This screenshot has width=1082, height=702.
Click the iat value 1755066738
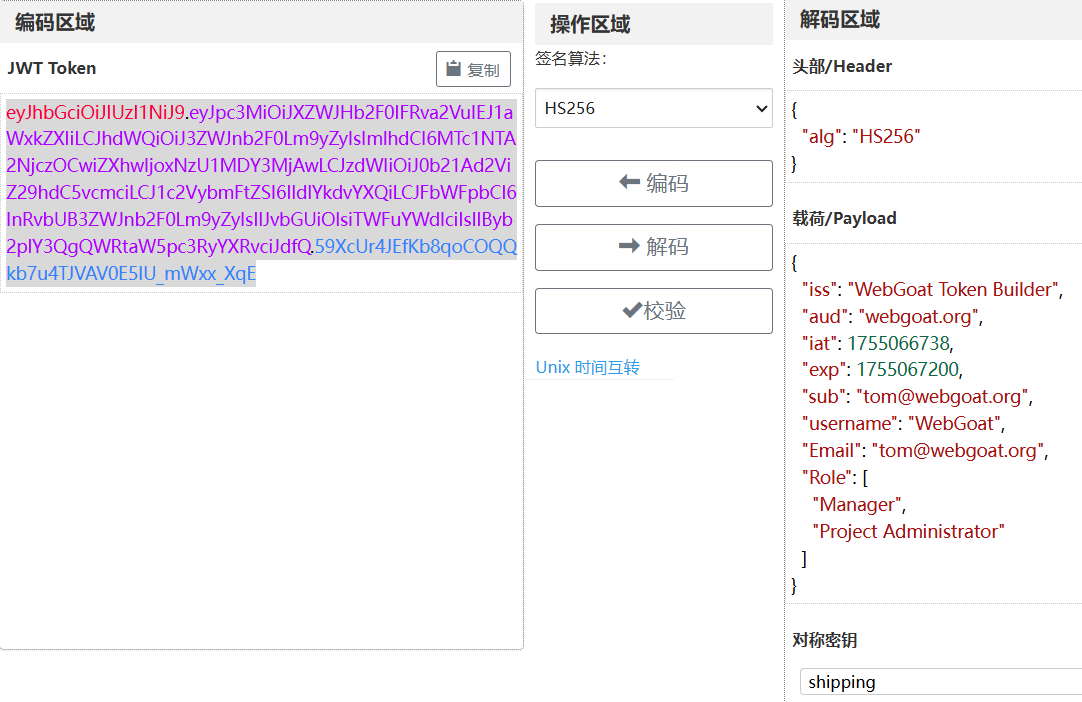900,343
